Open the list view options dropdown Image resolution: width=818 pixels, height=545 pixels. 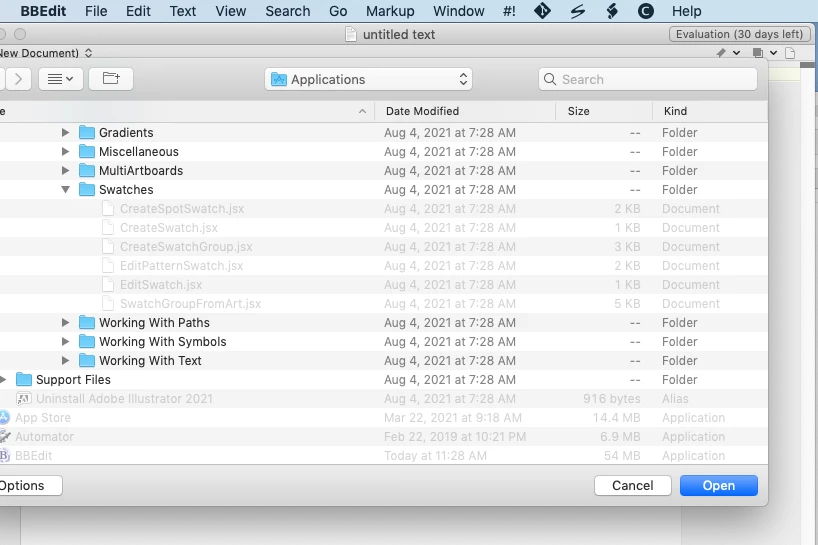[61, 79]
